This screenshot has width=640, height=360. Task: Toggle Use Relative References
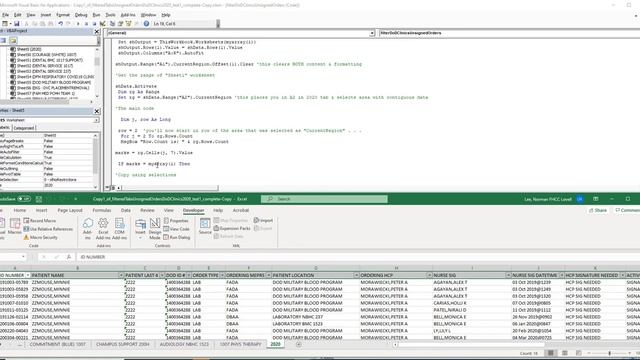(48, 229)
